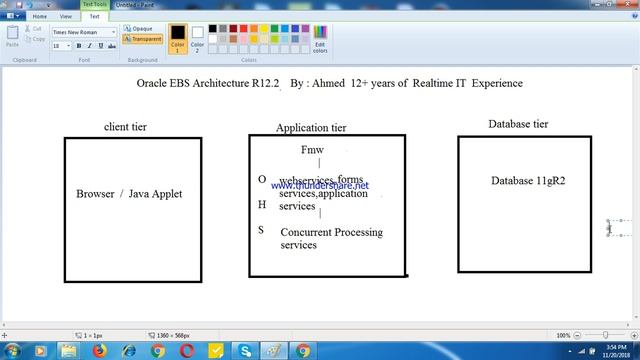Switch to the Home ribbon tab

coord(40,16)
